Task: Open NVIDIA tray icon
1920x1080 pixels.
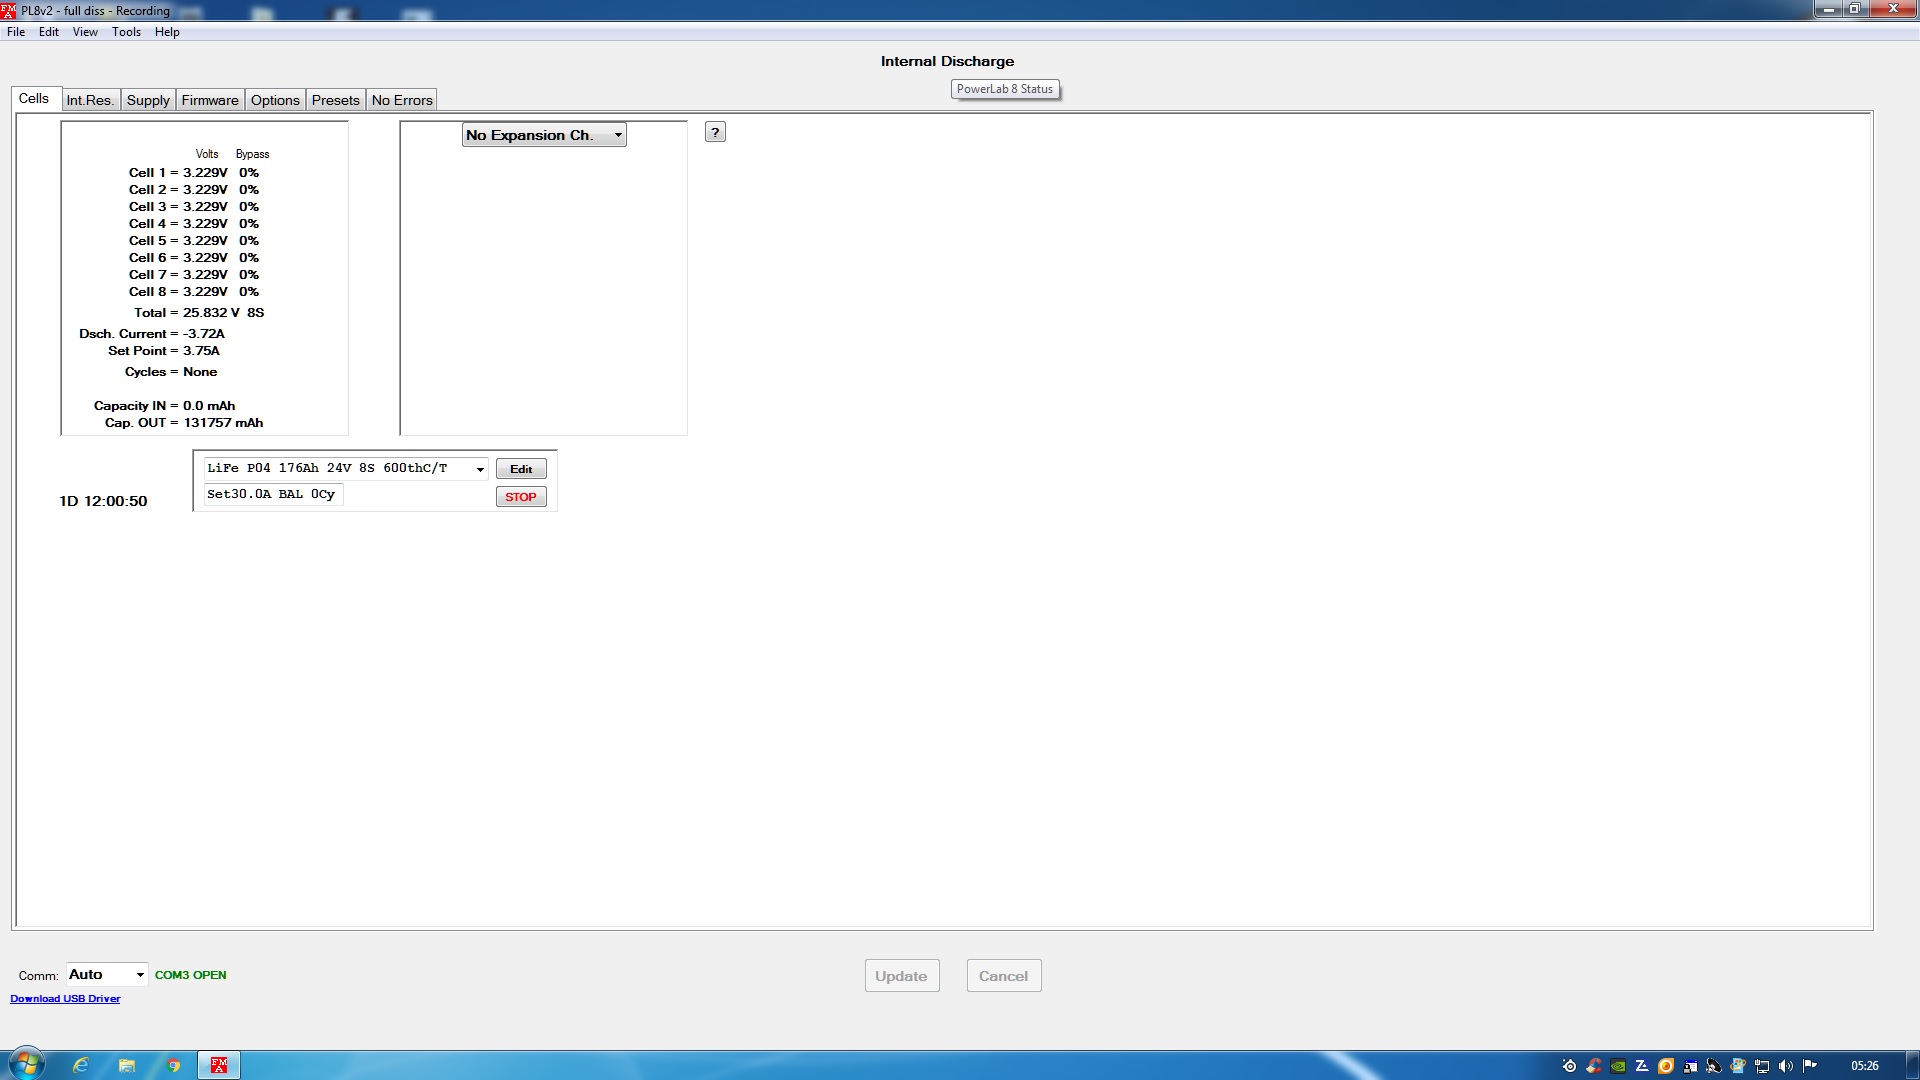Action: pyautogui.click(x=1618, y=1066)
